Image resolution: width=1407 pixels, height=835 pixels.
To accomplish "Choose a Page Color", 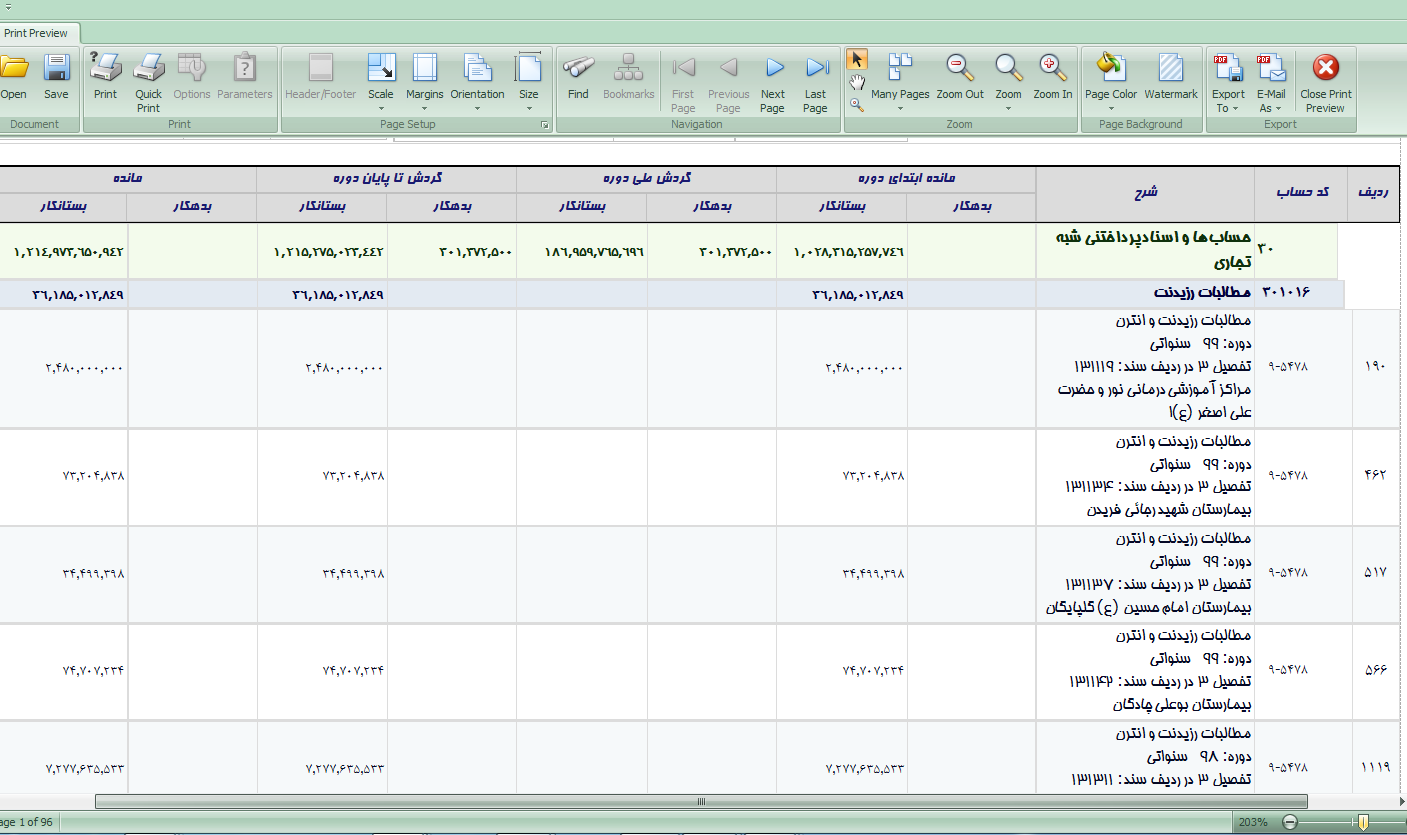I will point(1111,82).
